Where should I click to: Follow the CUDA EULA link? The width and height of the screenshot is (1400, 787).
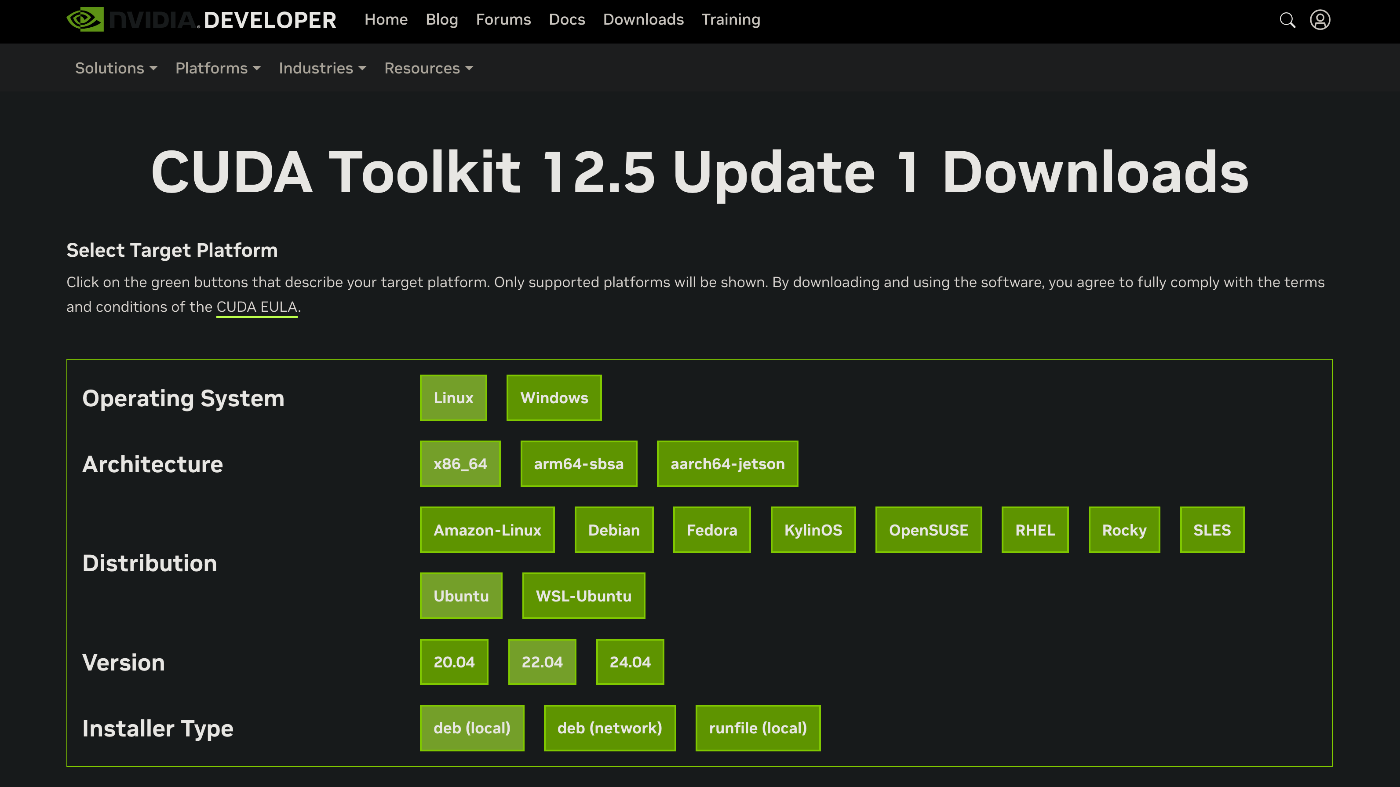[x=257, y=307]
